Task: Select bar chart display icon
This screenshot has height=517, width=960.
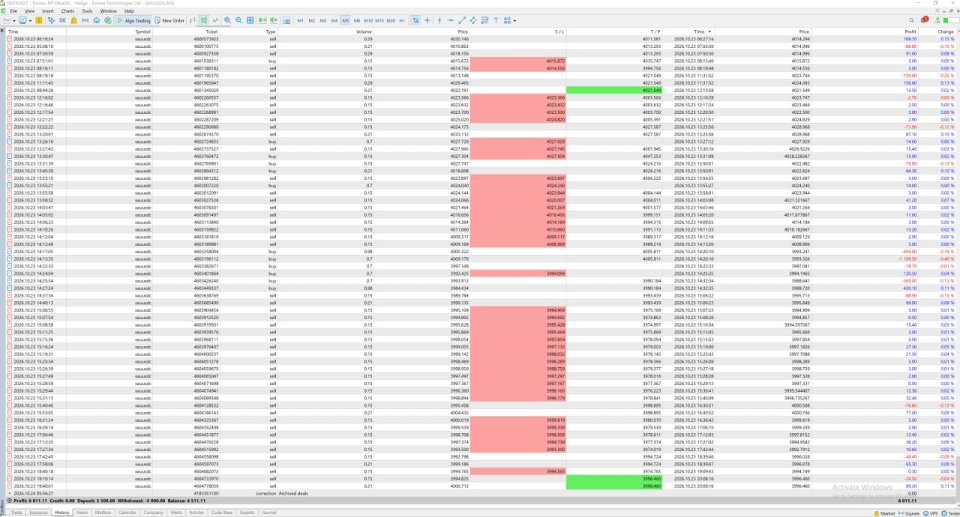Action: point(192,20)
